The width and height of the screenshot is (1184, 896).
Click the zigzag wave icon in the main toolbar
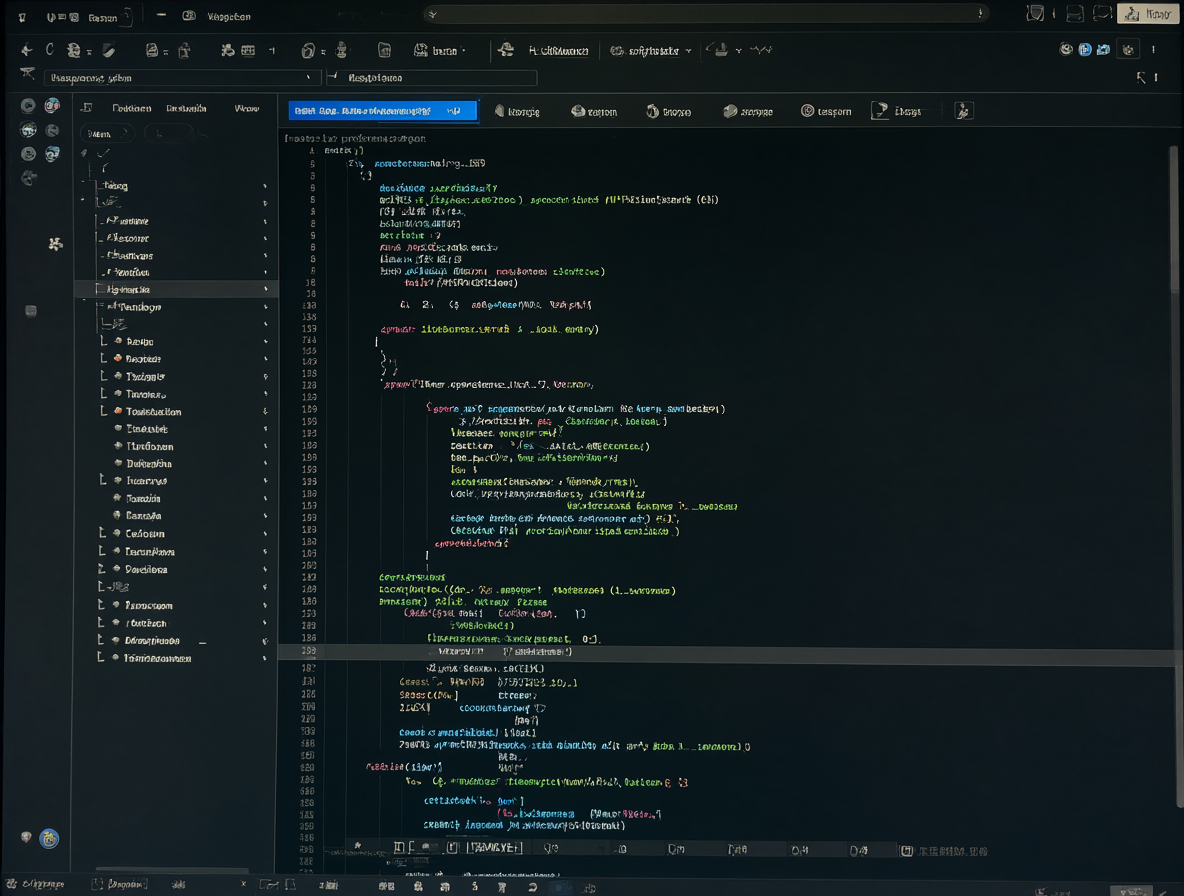pos(761,50)
